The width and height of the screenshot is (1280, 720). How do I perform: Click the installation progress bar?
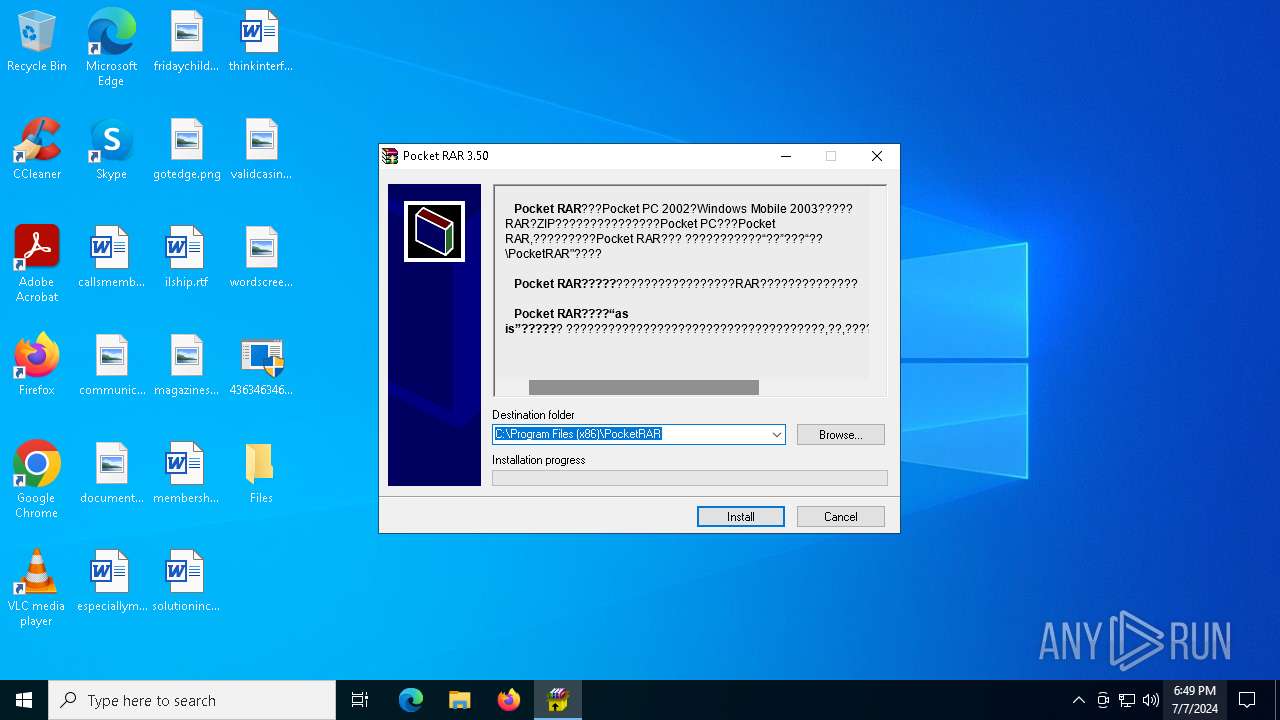coord(690,478)
